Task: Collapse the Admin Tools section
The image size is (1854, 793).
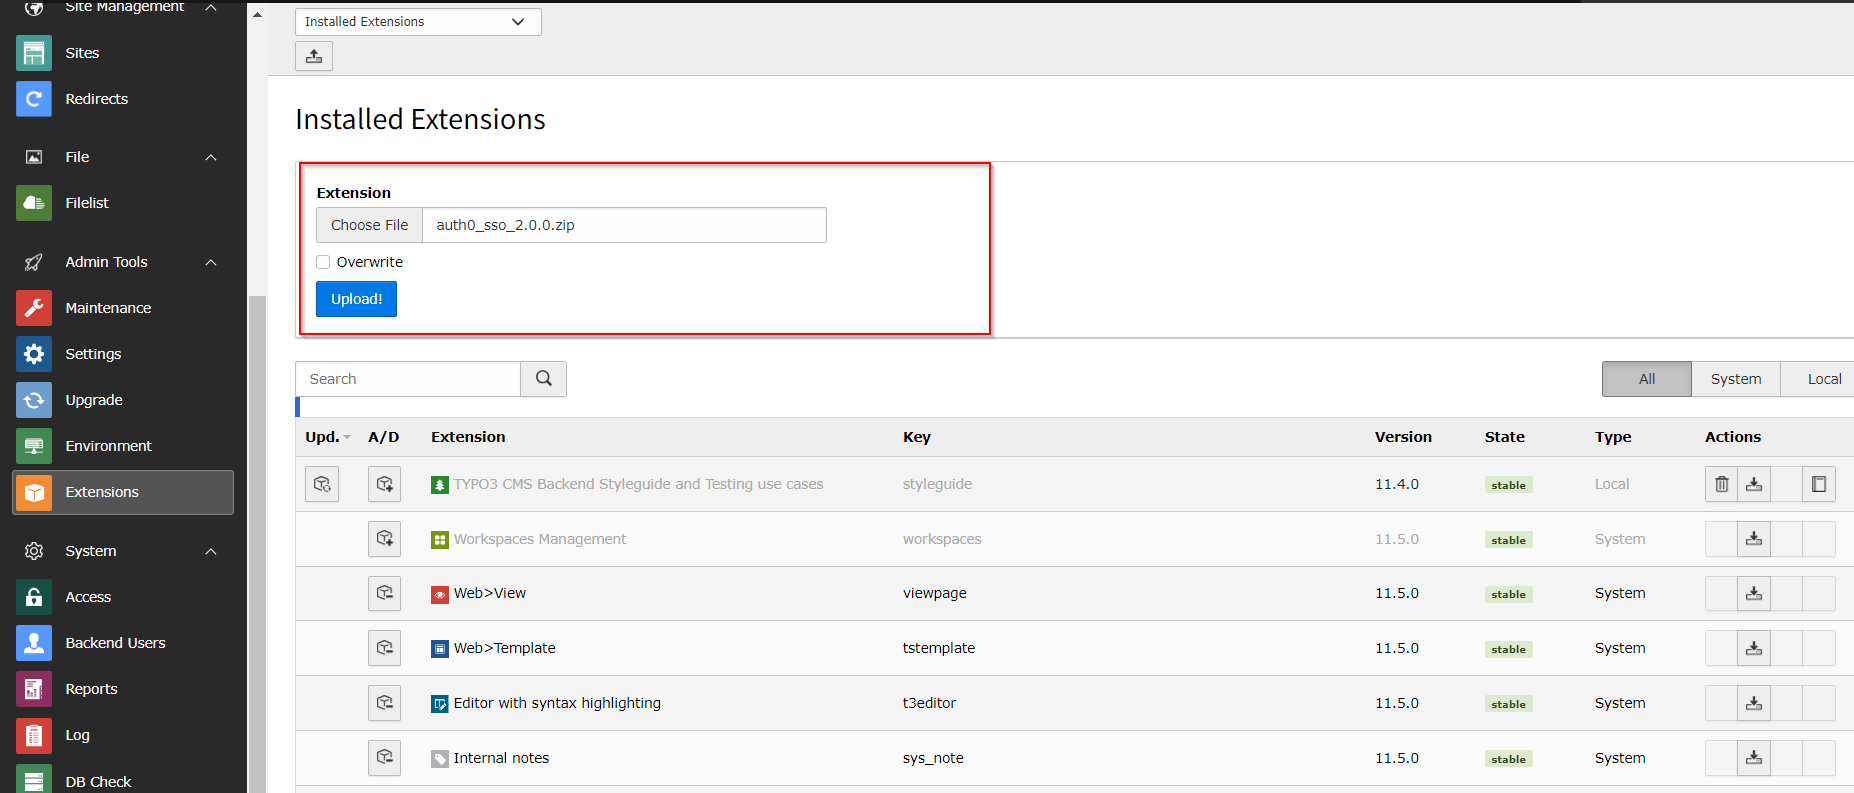Action: click(211, 262)
